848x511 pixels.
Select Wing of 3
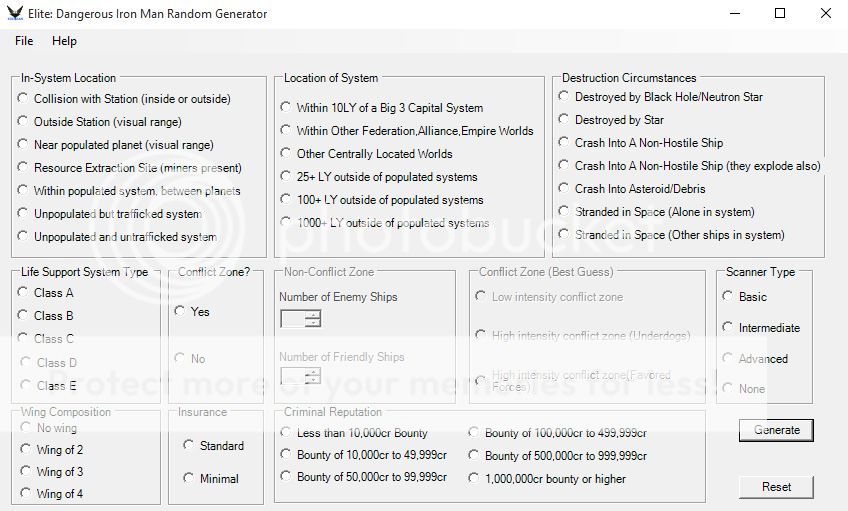pyautogui.click(x=52, y=472)
